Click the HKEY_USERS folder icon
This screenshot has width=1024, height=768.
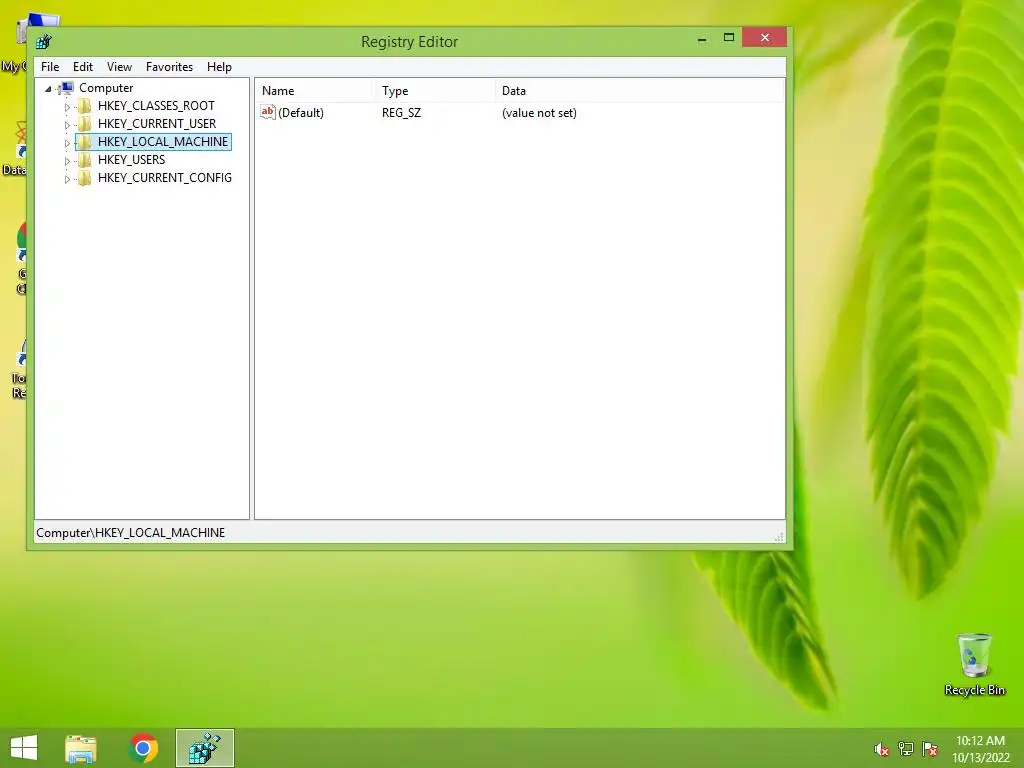[84, 159]
